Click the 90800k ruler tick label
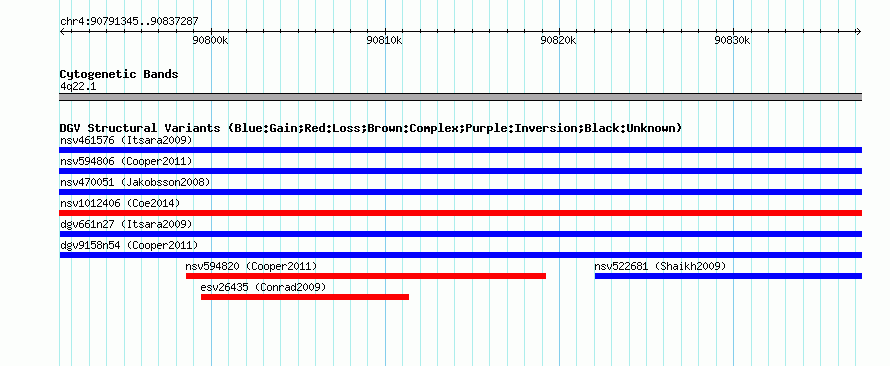The height and width of the screenshot is (366, 890). (x=211, y=40)
